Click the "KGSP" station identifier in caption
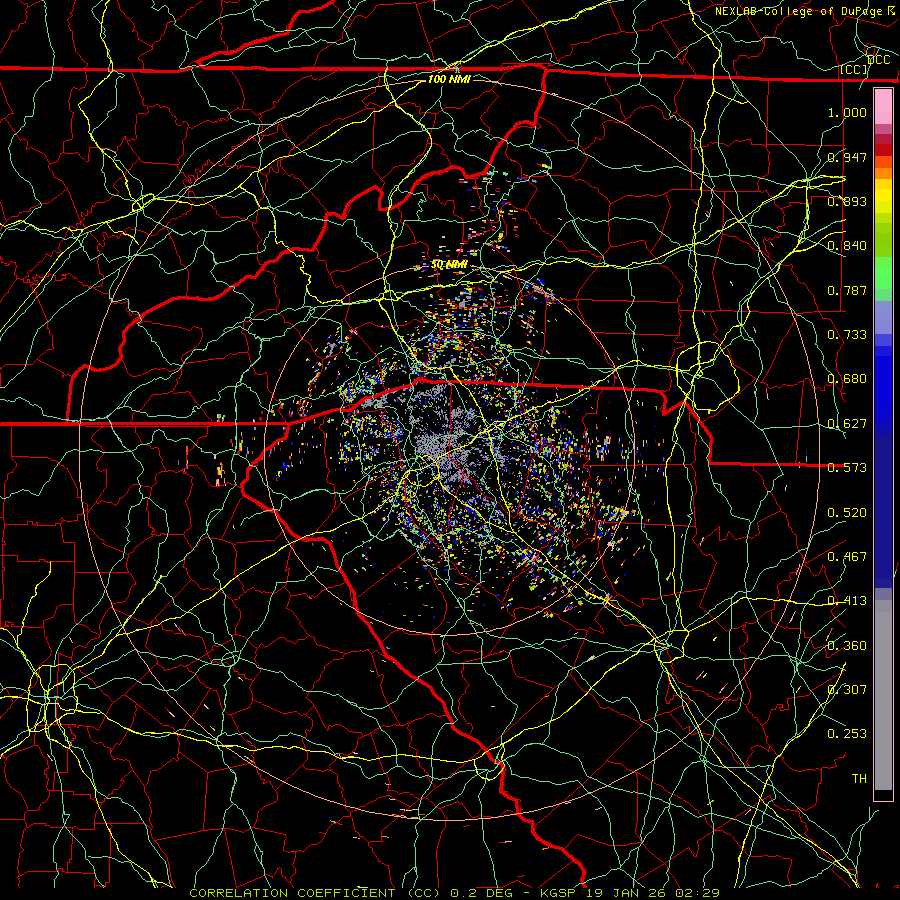This screenshot has width=900, height=900. (x=558, y=893)
